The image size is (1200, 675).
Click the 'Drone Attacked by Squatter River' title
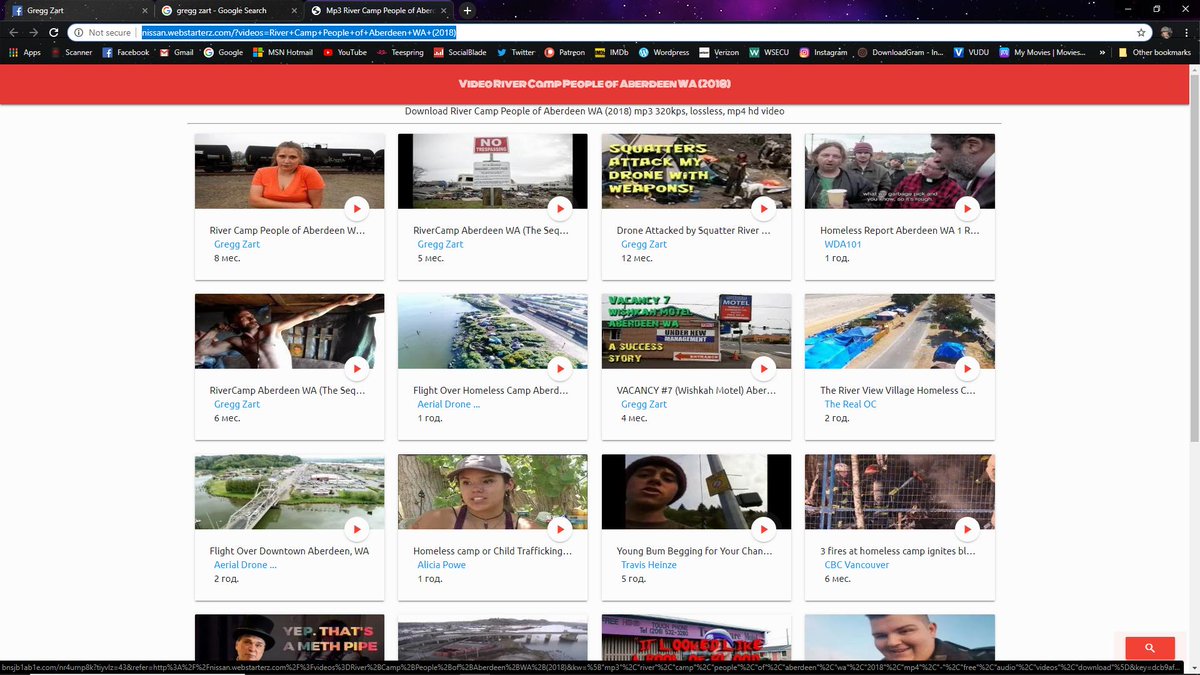tap(693, 230)
